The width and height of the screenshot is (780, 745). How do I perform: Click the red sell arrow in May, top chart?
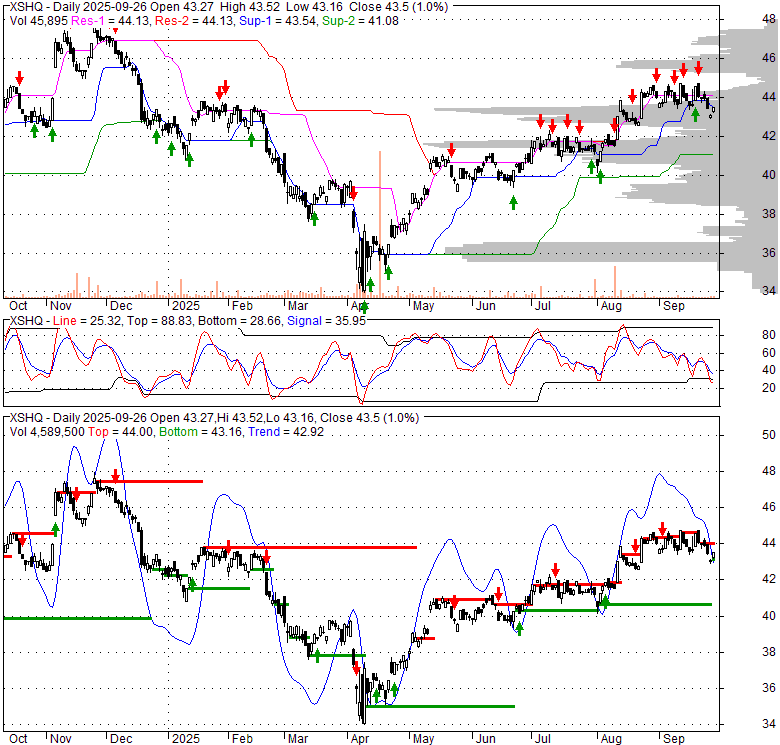(x=451, y=150)
